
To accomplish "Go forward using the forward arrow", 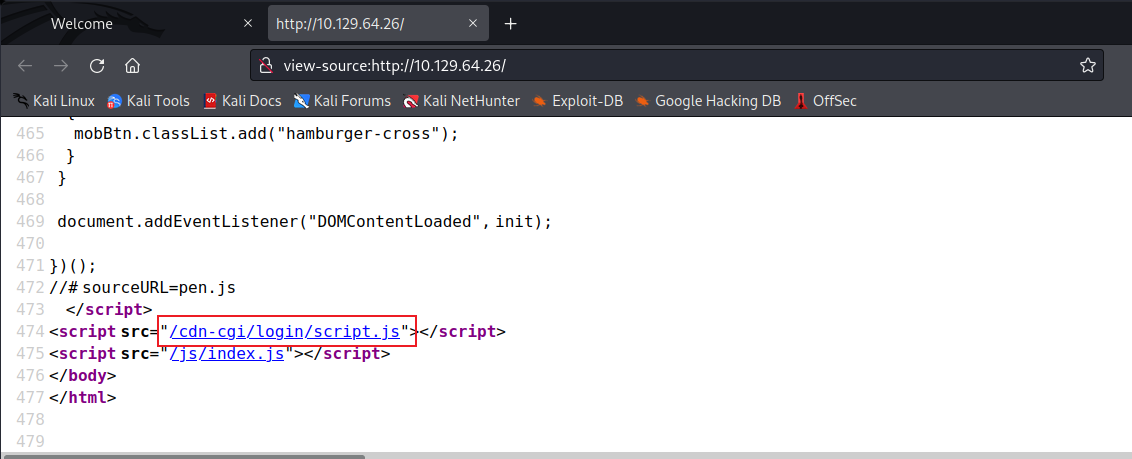I will pyautogui.click(x=61, y=66).
